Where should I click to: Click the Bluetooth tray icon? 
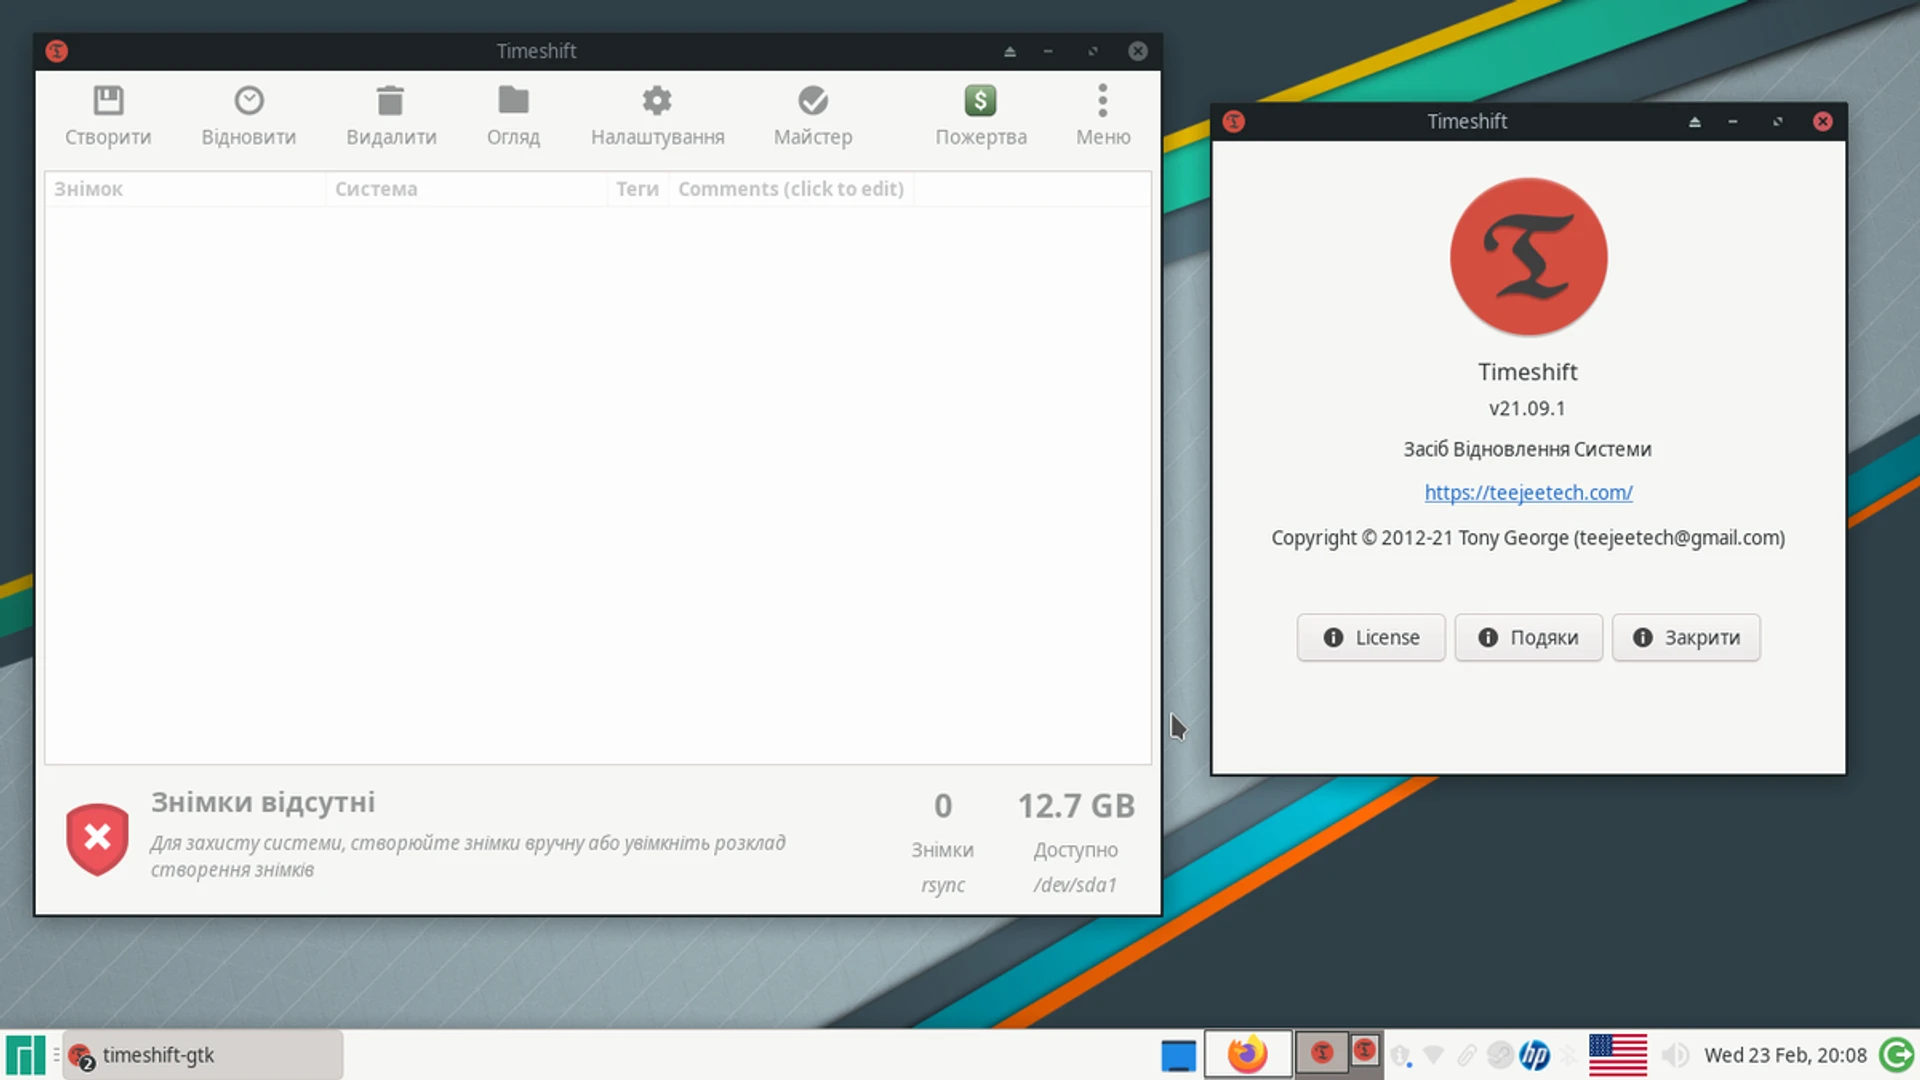1569,1055
